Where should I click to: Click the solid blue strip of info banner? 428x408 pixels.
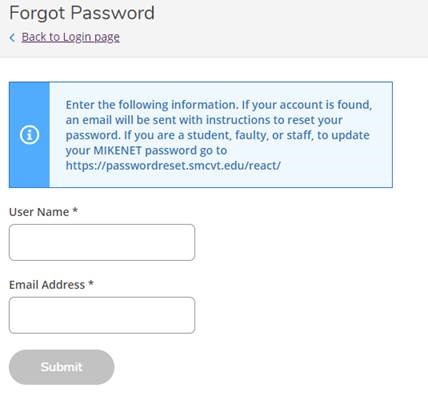pyautogui.click(x=29, y=135)
